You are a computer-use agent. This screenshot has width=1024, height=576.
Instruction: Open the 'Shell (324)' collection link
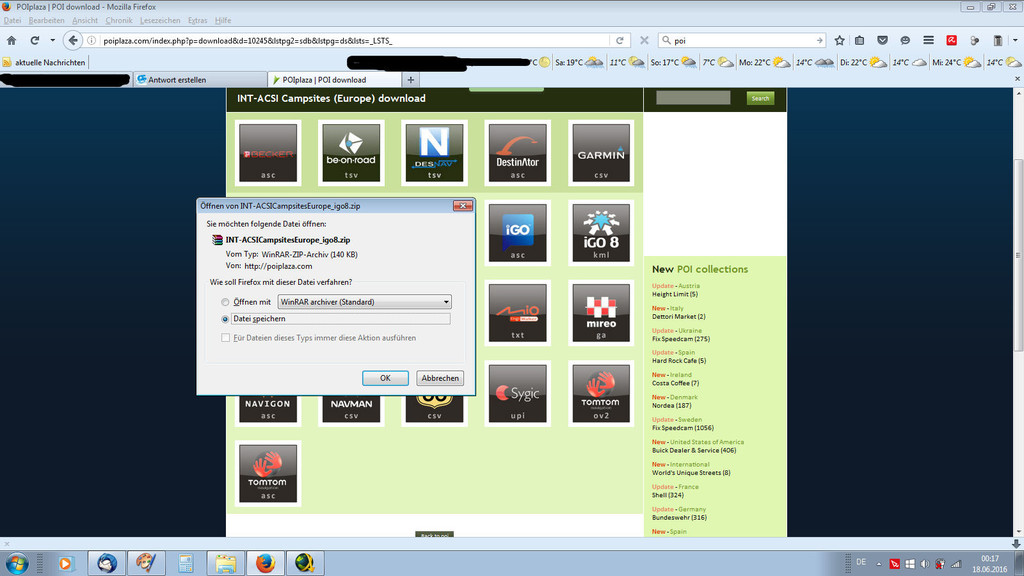point(667,495)
